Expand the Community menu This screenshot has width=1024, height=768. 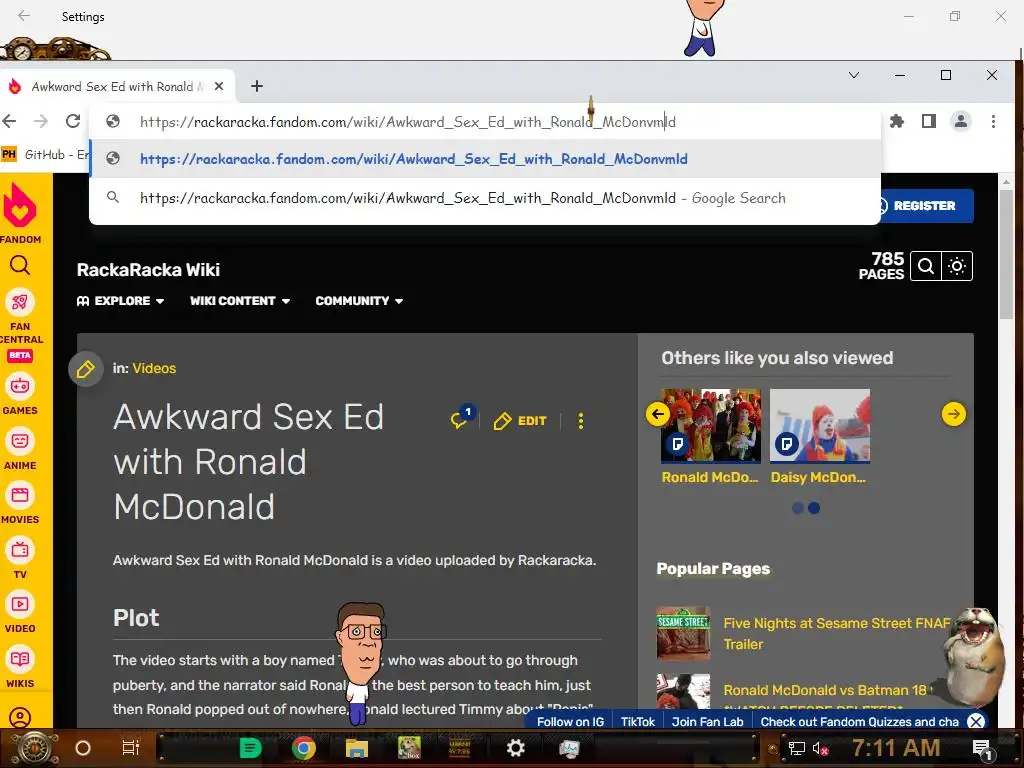tap(359, 301)
